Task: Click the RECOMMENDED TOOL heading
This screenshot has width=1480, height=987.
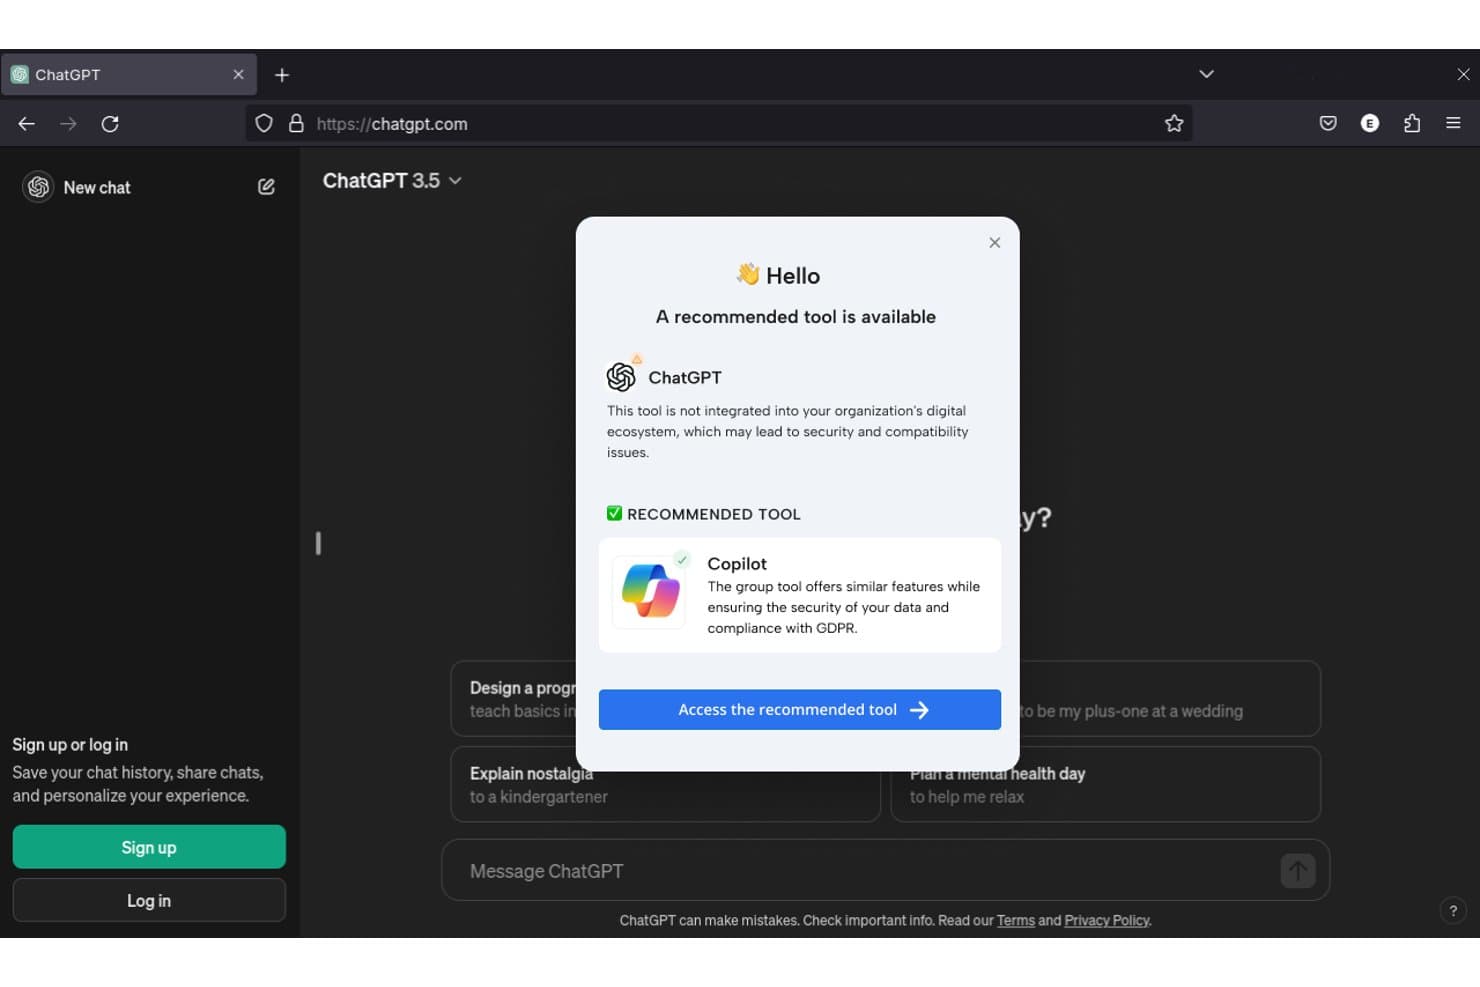Action: [x=714, y=514]
